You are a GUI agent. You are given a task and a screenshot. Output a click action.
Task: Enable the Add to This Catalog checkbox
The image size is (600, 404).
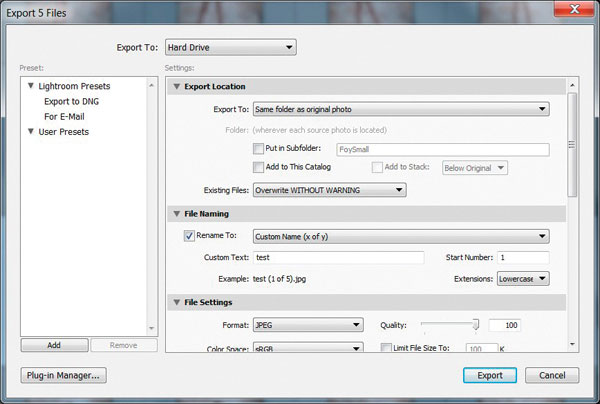point(258,167)
